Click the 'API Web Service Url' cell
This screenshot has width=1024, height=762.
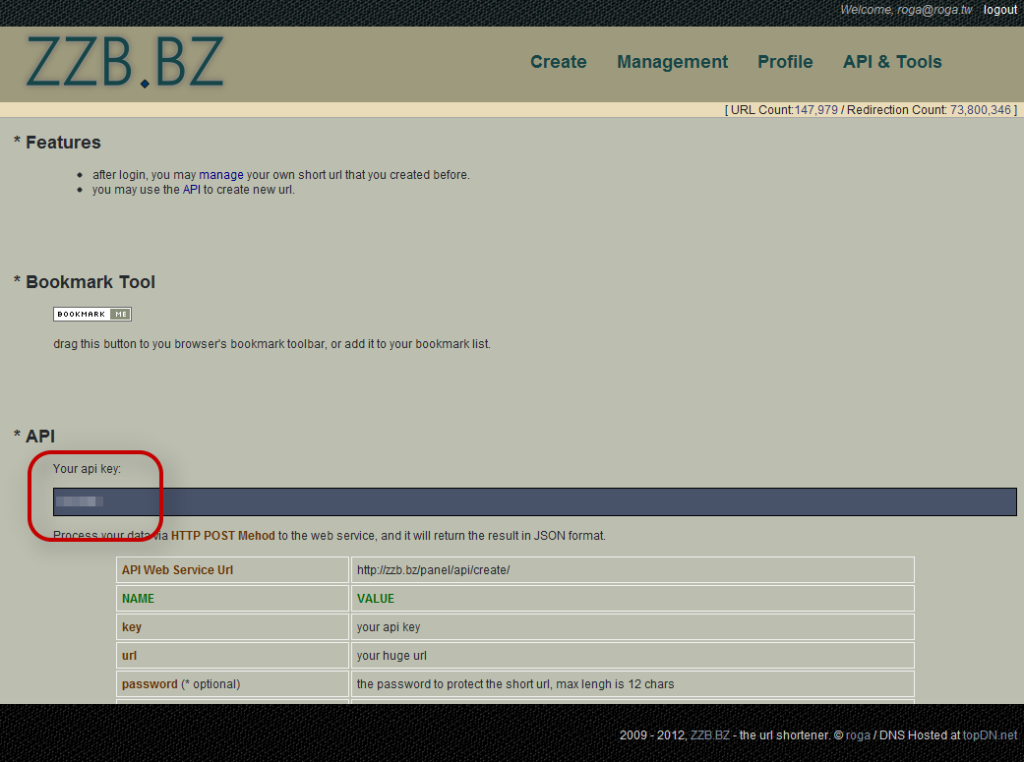coord(232,570)
